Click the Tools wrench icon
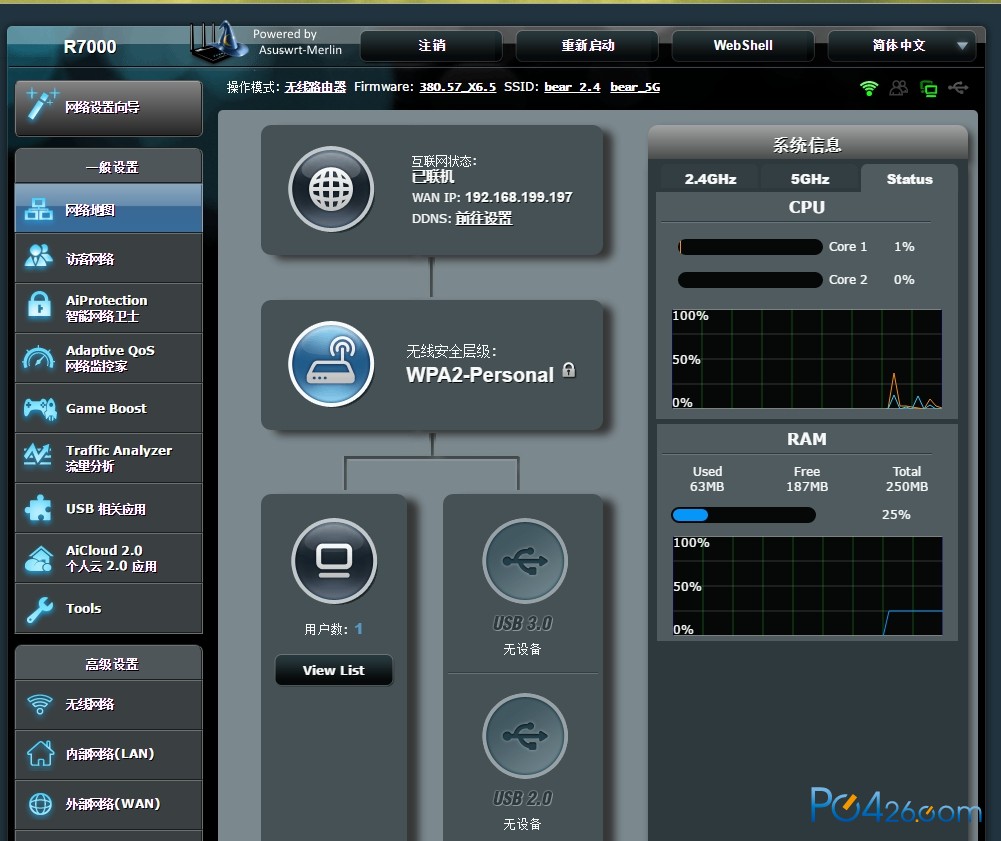The width and height of the screenshot is (1001, 841). click(40, 609)
